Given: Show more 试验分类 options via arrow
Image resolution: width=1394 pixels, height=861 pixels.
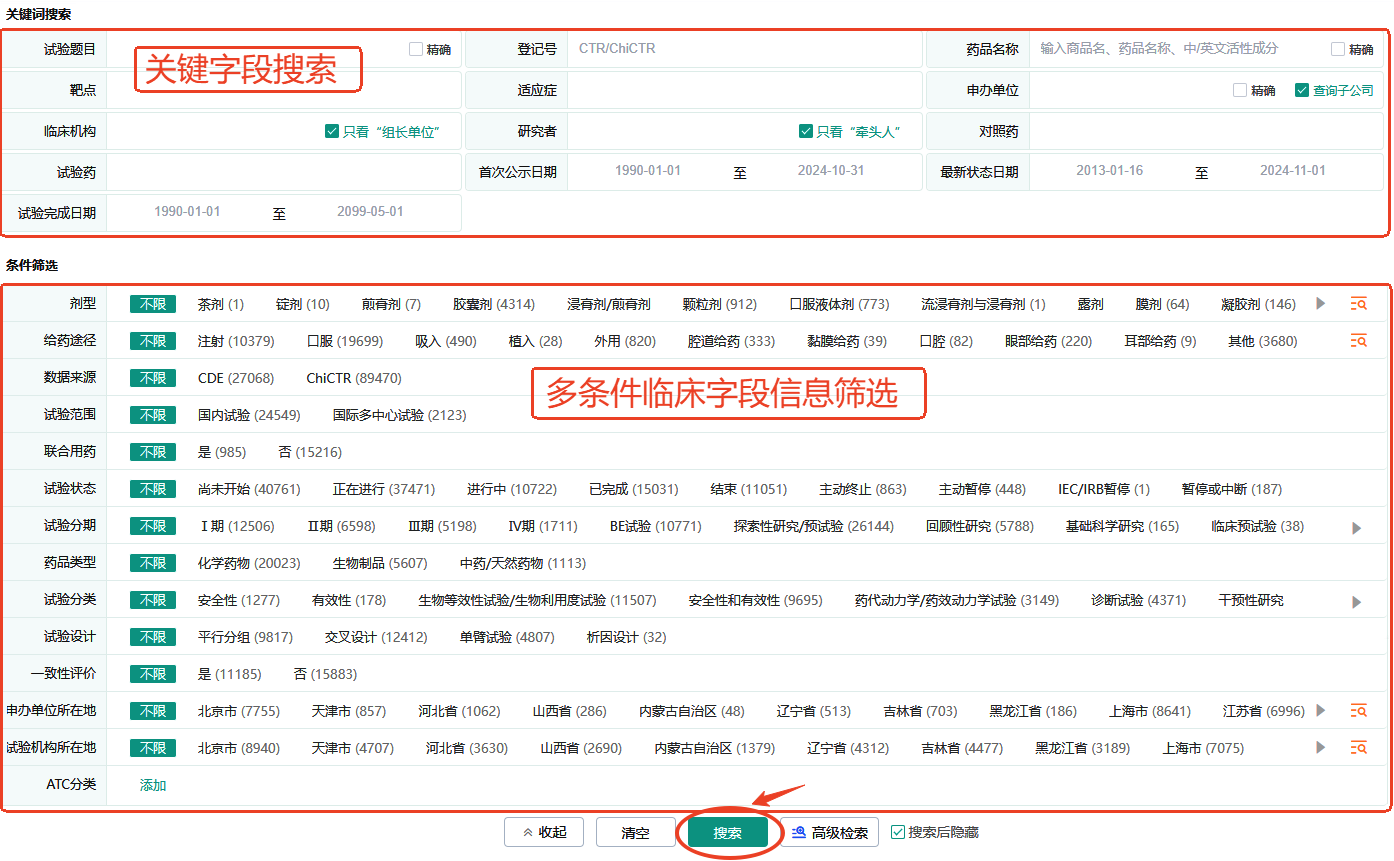Looking at the screenshot, I should coord(1357,601).
